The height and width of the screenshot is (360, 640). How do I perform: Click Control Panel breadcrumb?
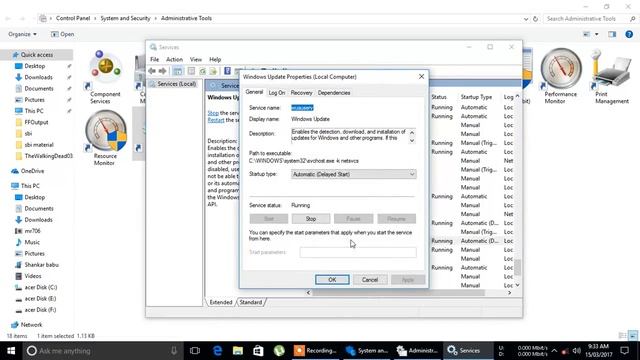pyautogui.click(x=73, y=18)
